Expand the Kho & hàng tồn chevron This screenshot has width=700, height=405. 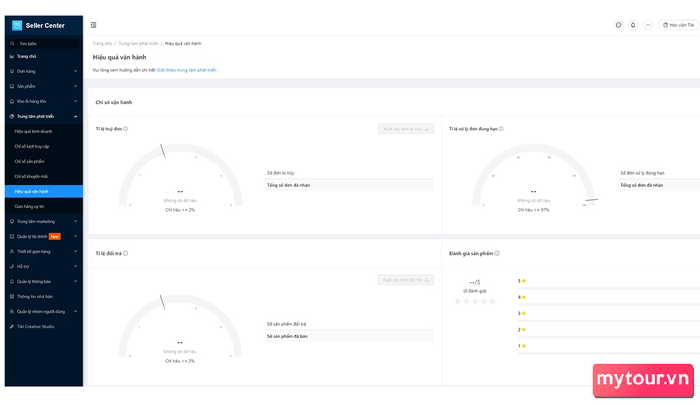click(75, 101)
